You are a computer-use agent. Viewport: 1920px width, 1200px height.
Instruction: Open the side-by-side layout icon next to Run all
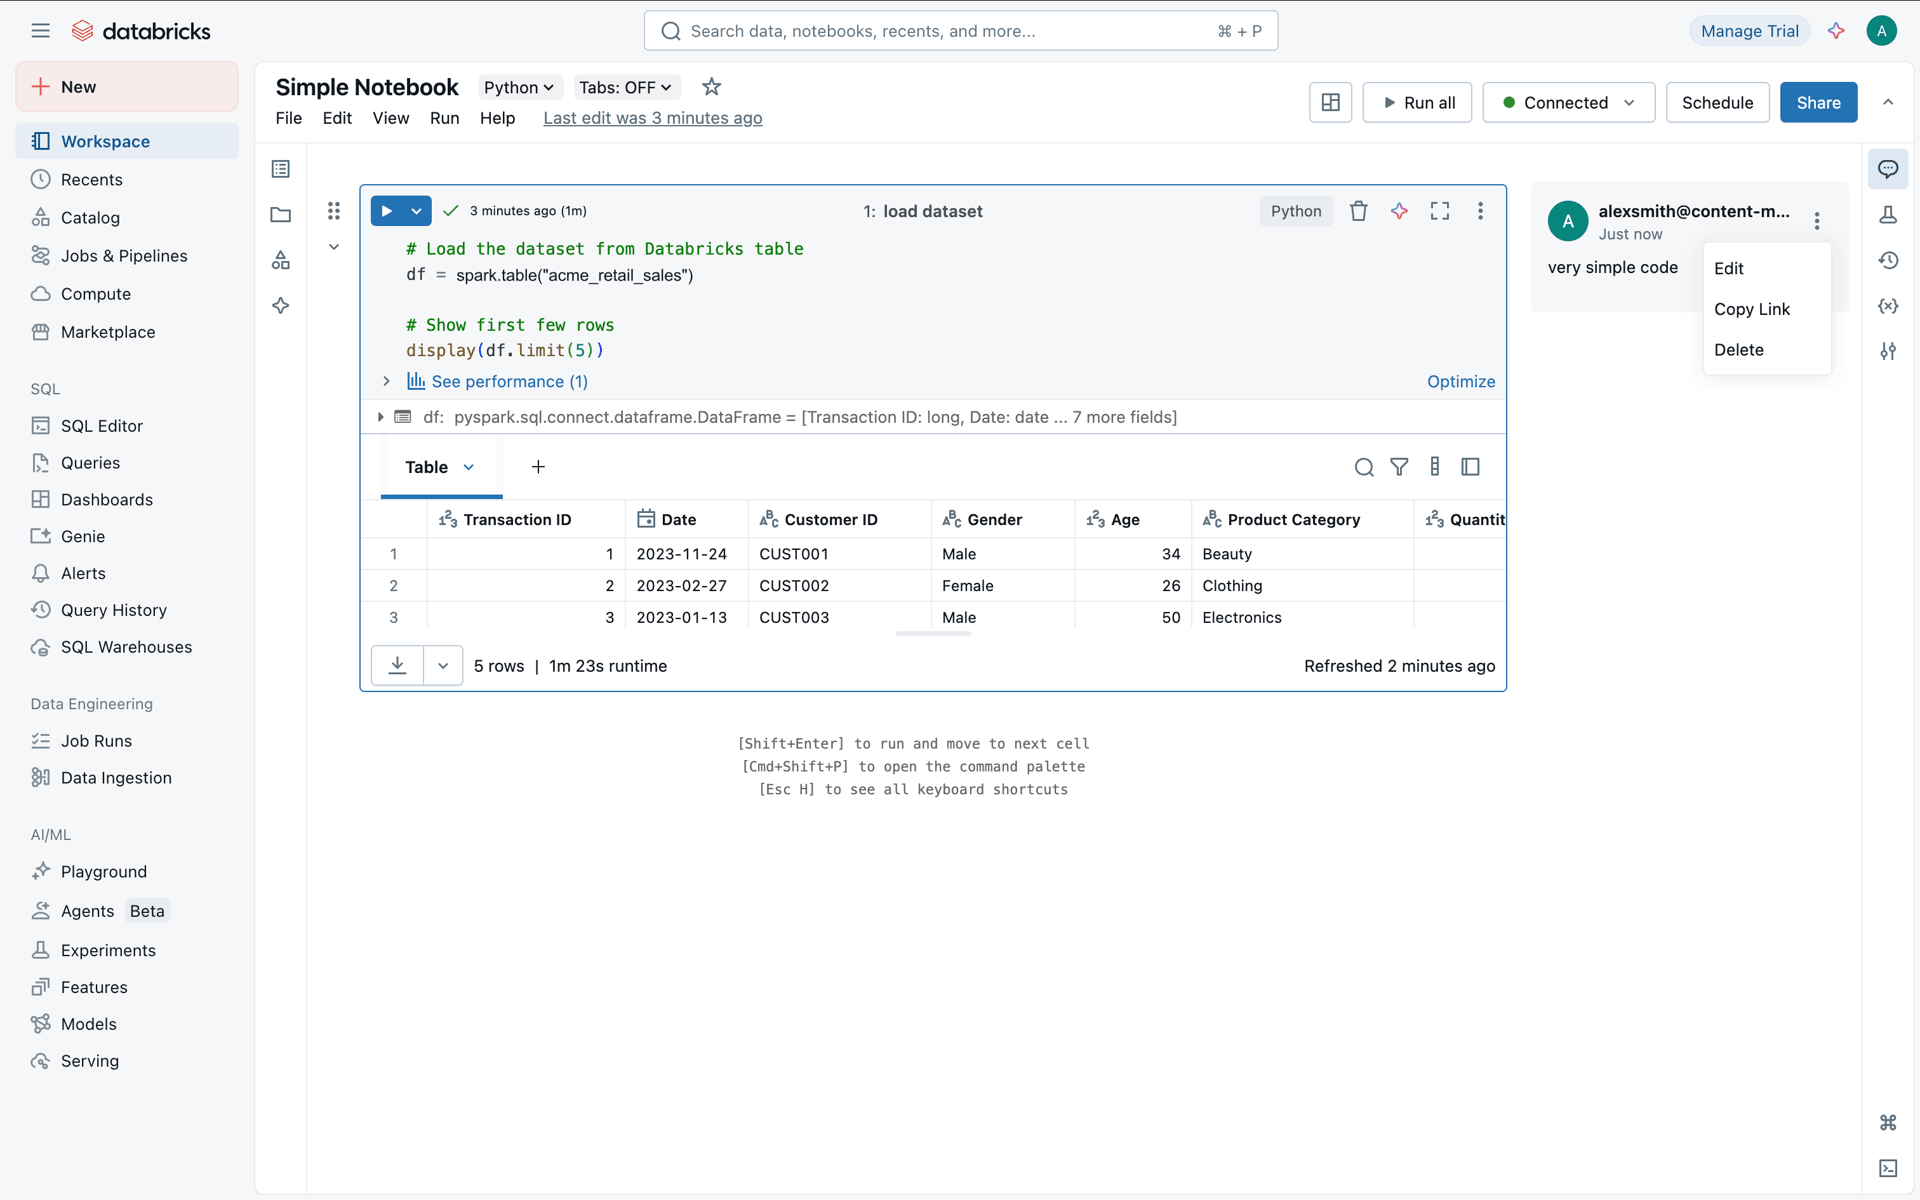pyautogui.click(x=1330, y=102)
